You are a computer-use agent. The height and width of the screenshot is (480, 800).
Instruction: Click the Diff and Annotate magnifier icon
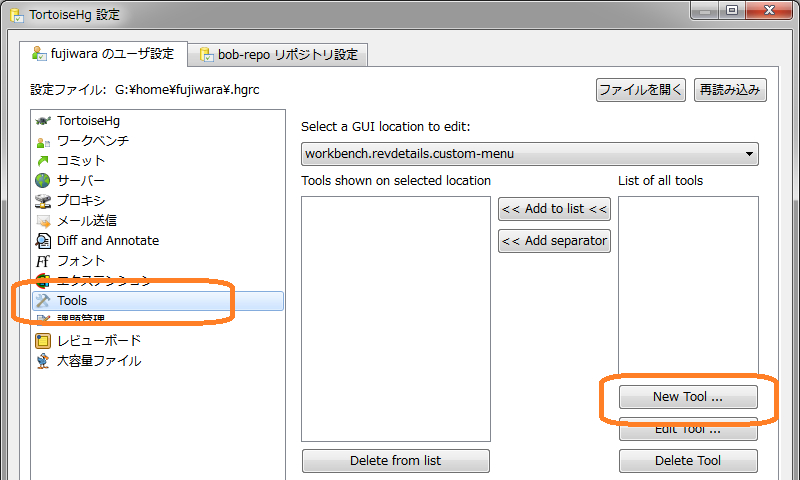pos(43,241)
